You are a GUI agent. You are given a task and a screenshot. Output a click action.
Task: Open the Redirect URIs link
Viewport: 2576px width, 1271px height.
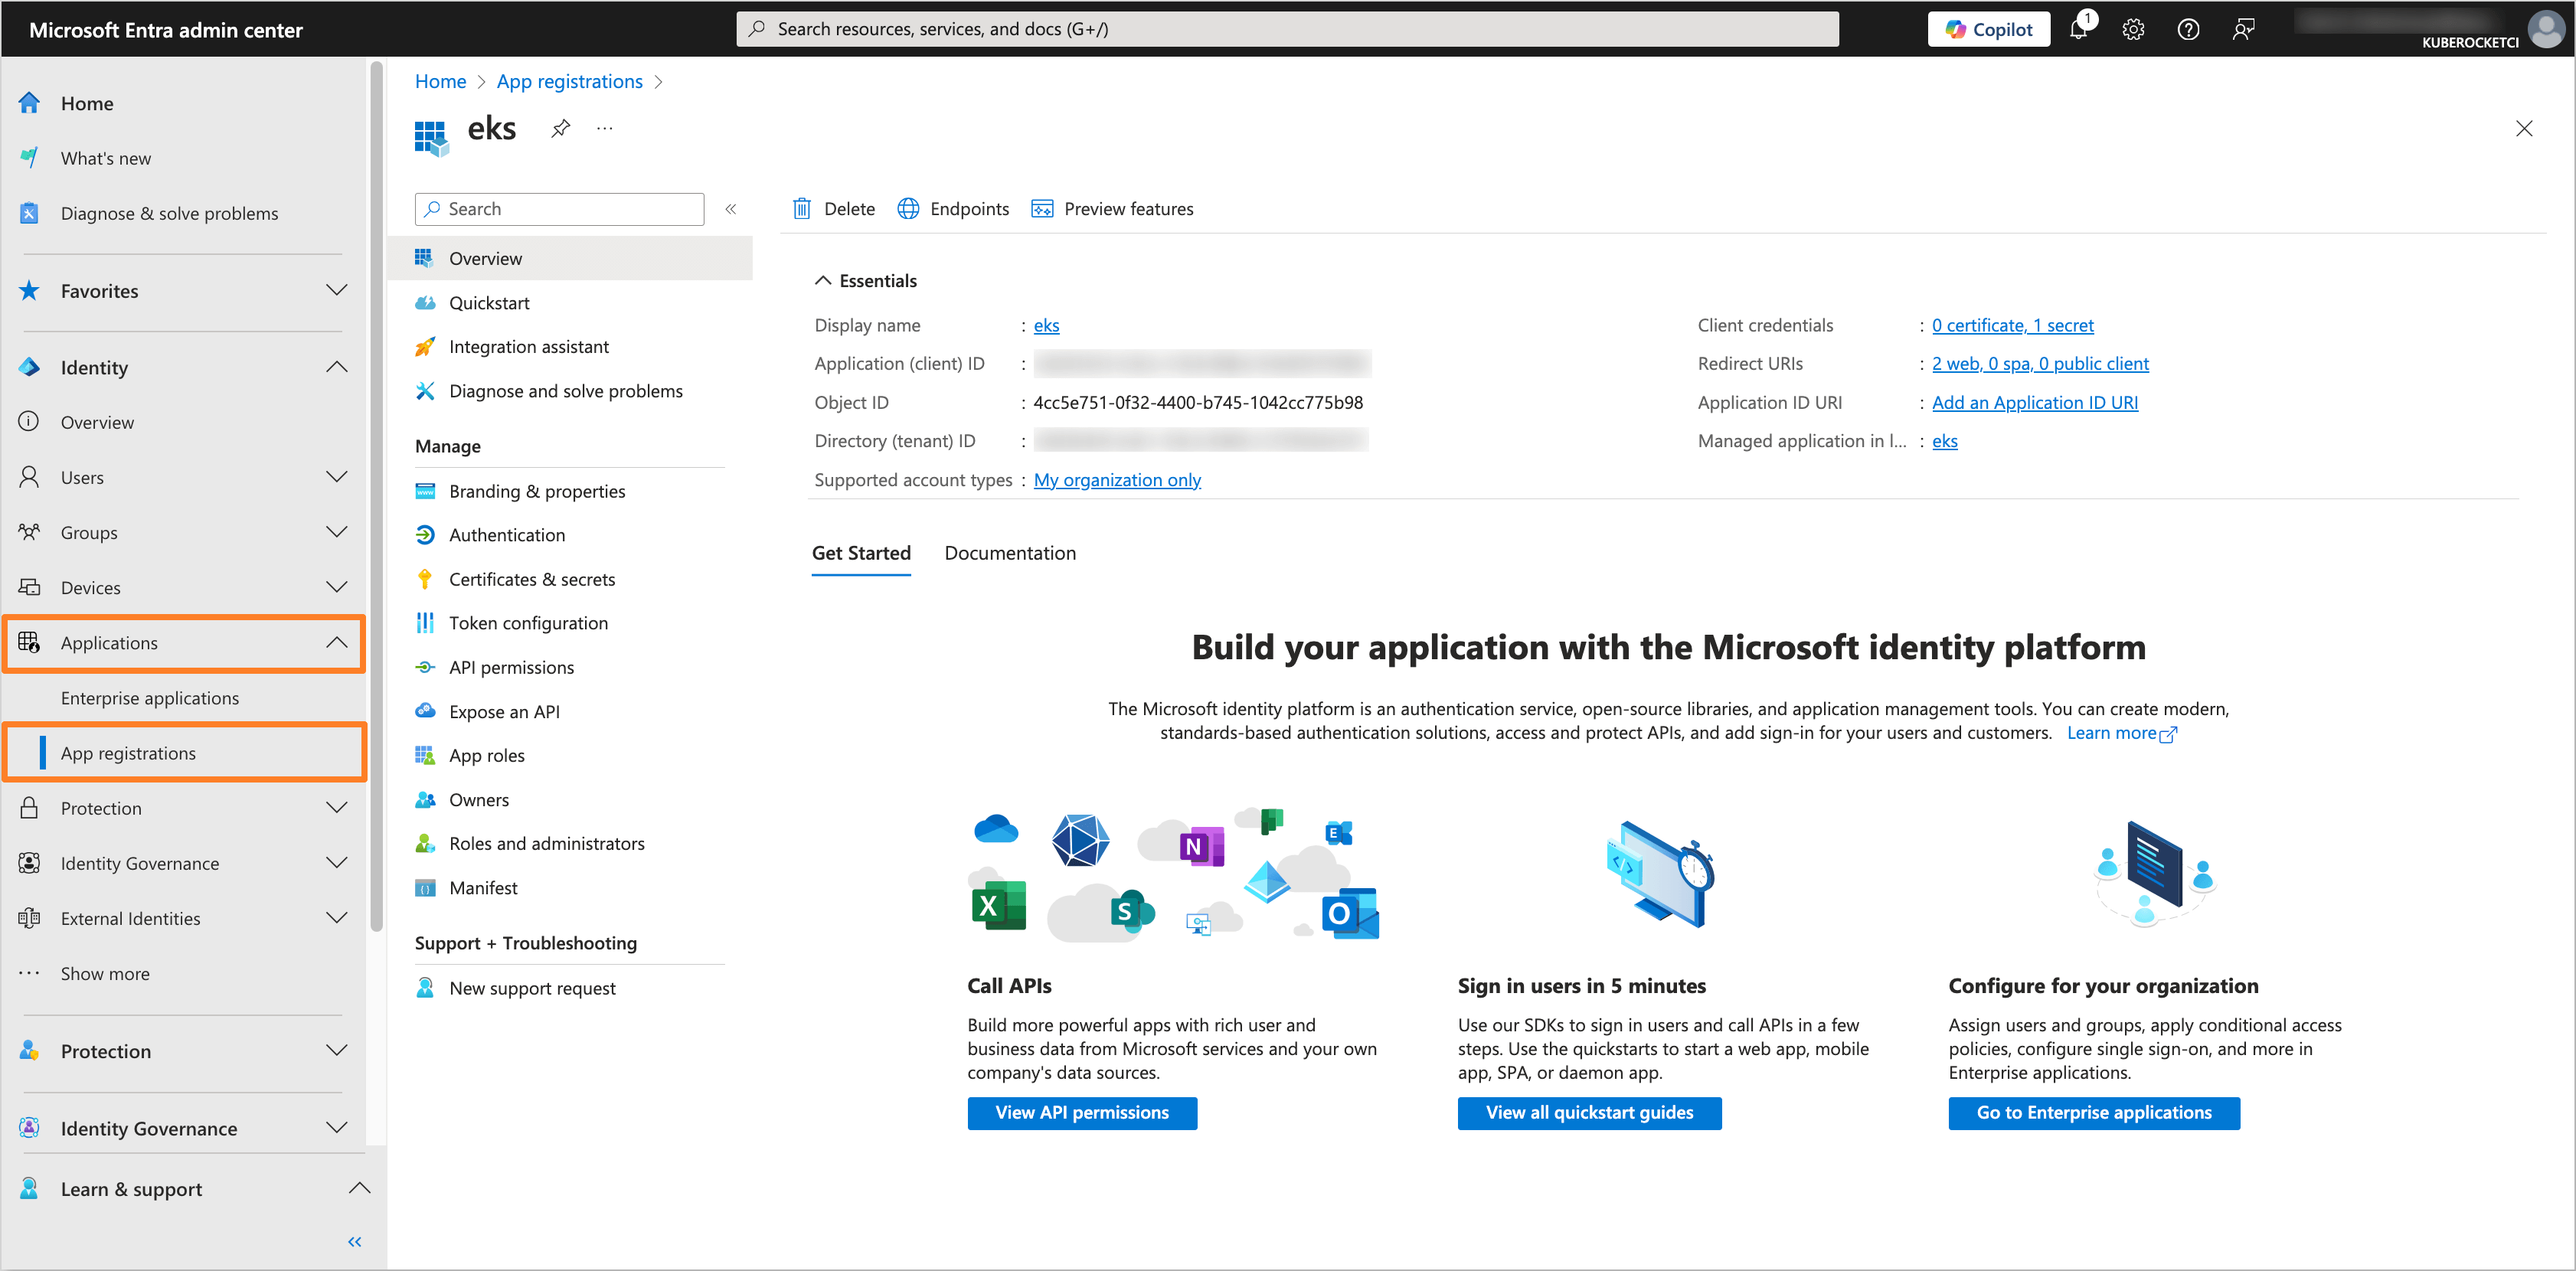pyautogui.click(x=2040, y=363)
